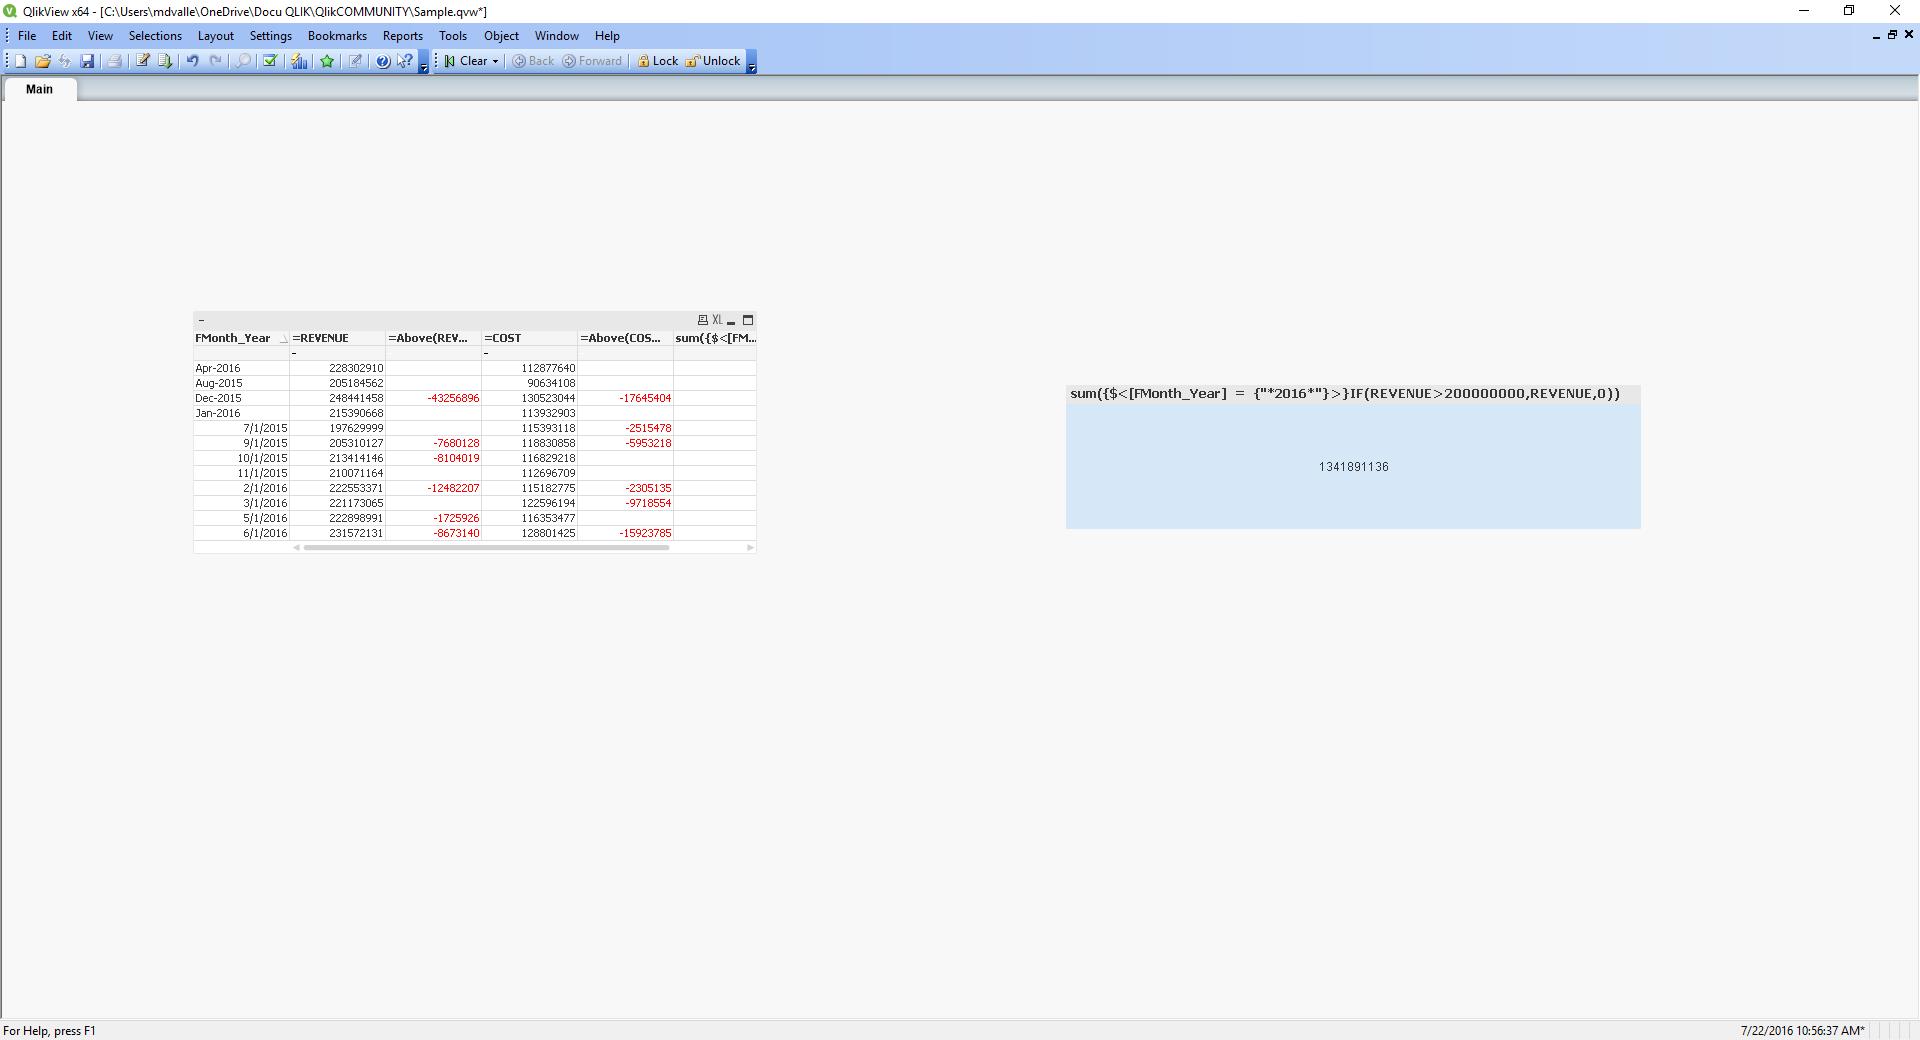The width and height of the screenshot is (1920, 1040).
Task: Click the sum({$<[FM... column header
Action: point(715,338)
